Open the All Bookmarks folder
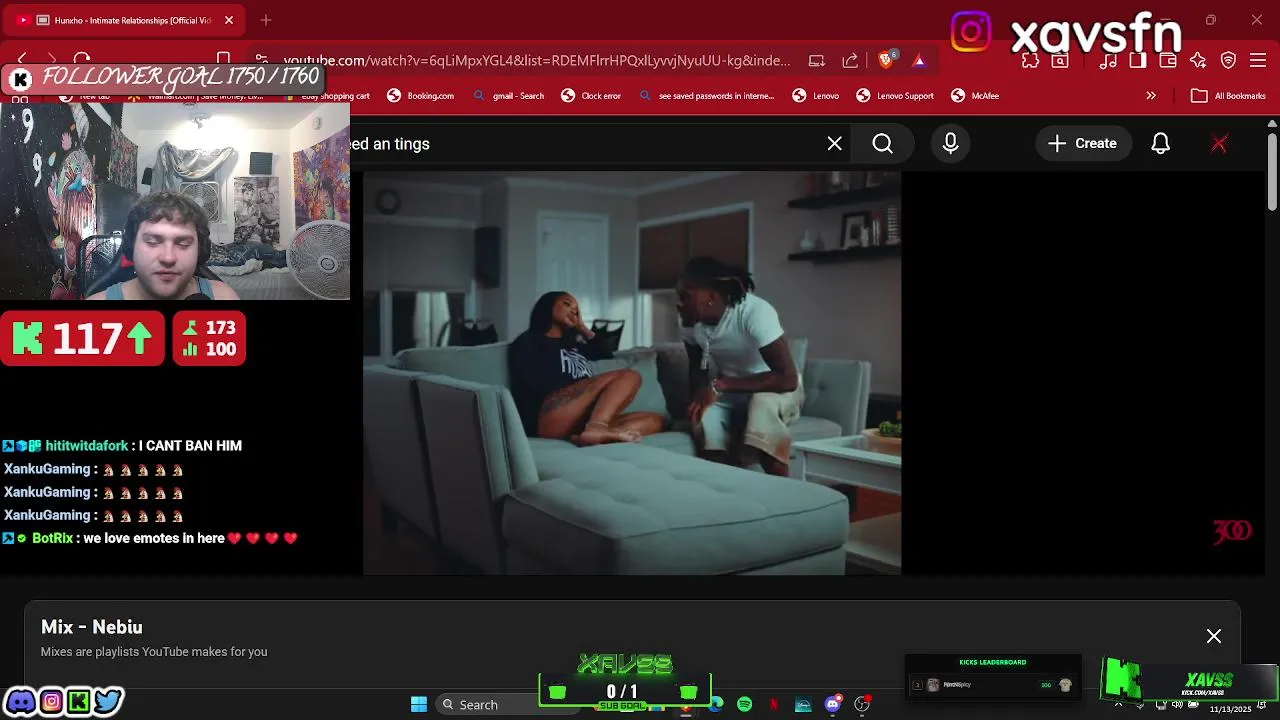 pyautogui.click(x=1229, y=96)
